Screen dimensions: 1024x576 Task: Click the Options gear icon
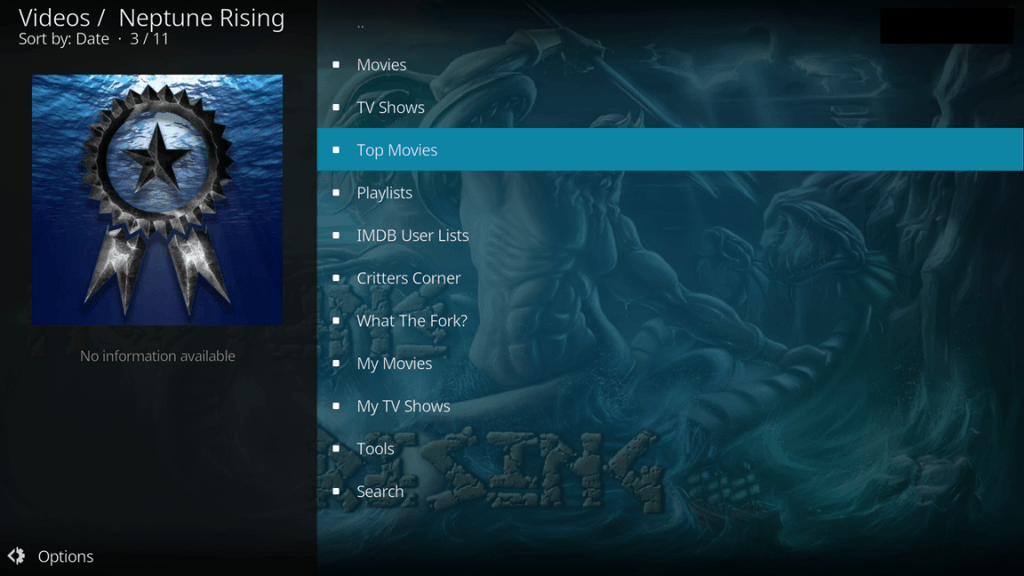[16, 556]
